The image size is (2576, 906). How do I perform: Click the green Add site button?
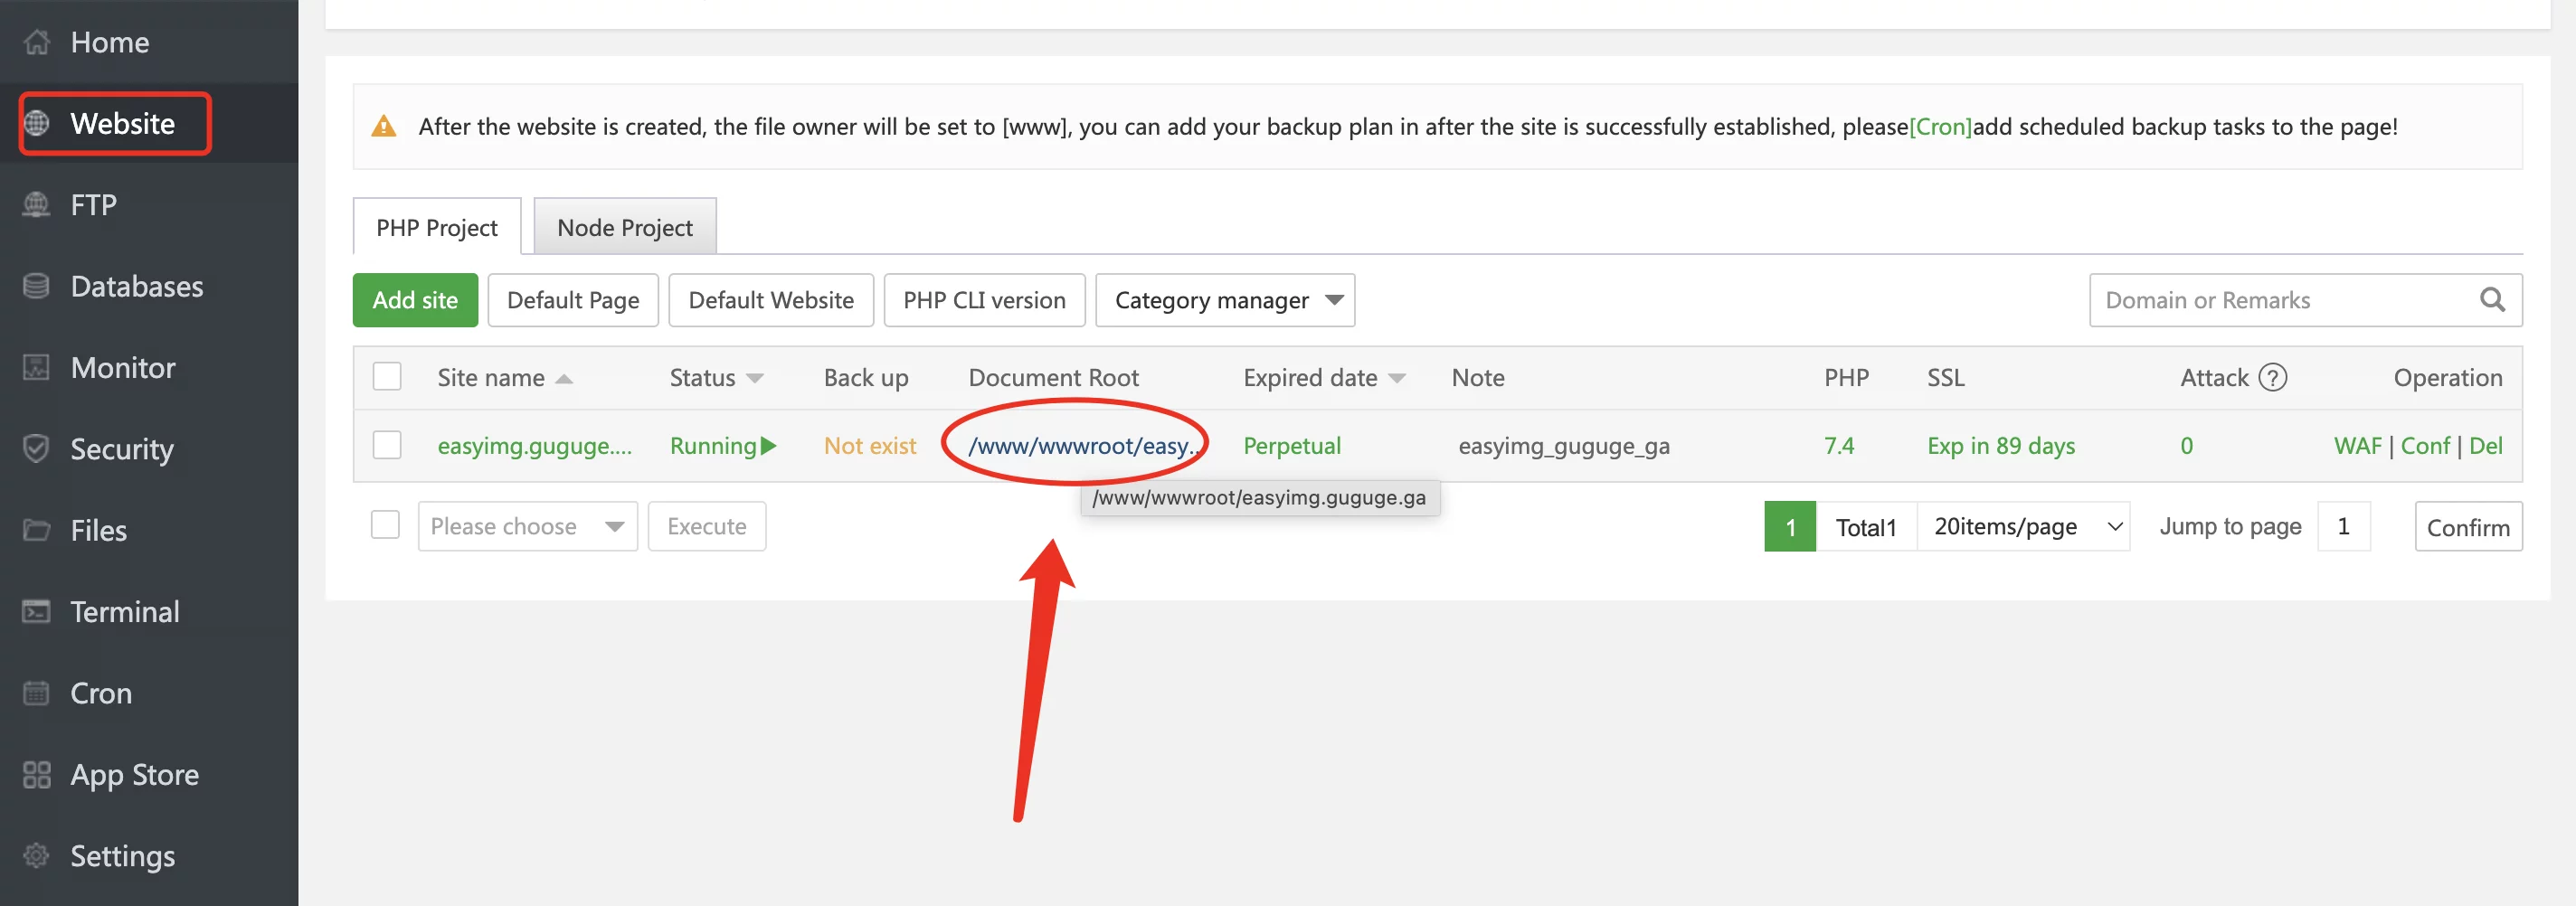coord(415,300)
